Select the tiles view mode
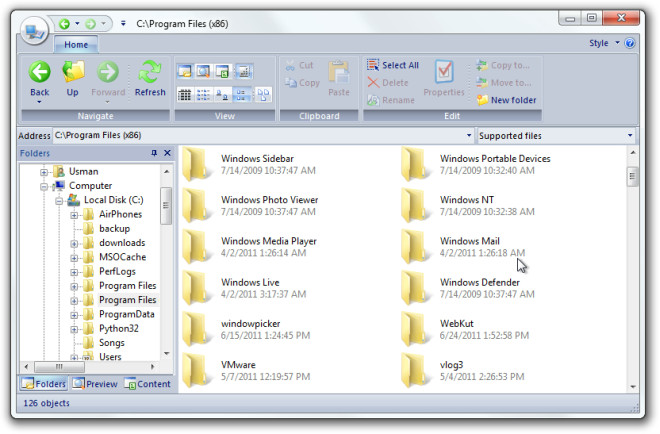This screenshot has height=434, width=660. coord(242,95)
